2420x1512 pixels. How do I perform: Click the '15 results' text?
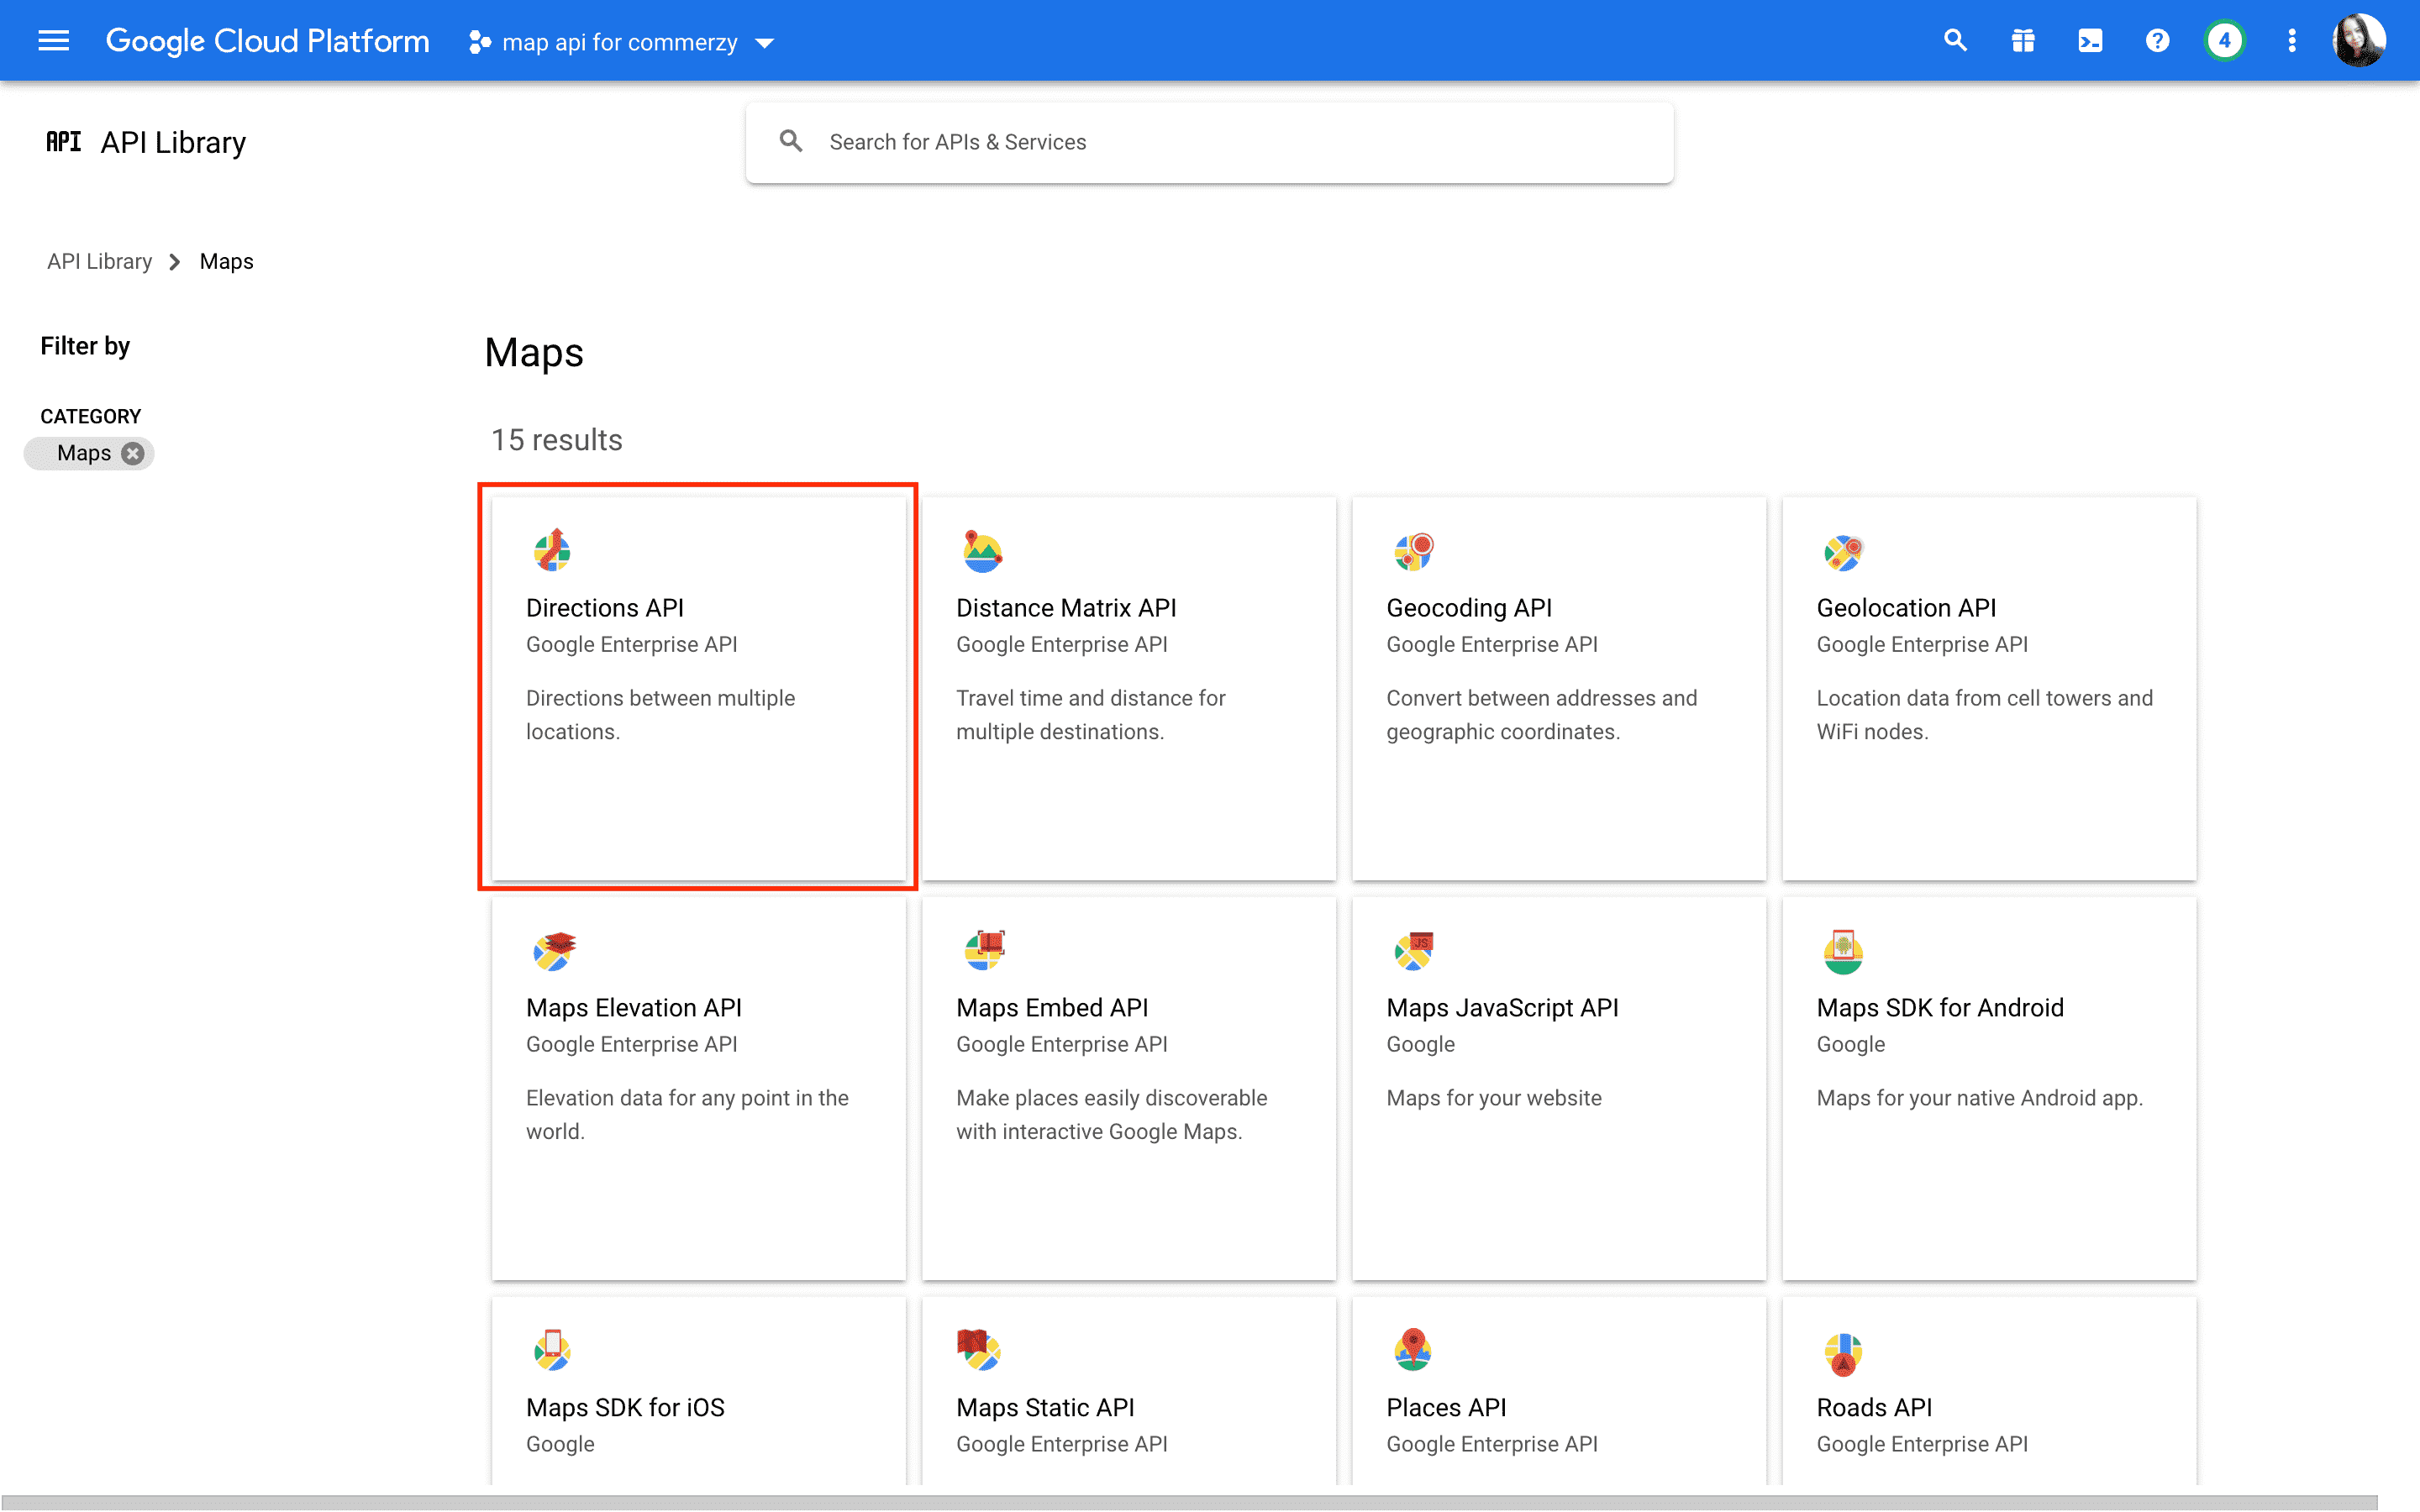(556, 440)
